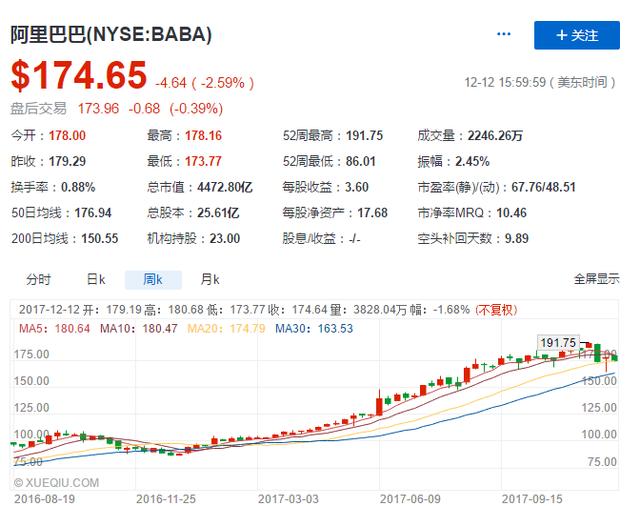Click 每股收益 value 3.60

(357, 187)
